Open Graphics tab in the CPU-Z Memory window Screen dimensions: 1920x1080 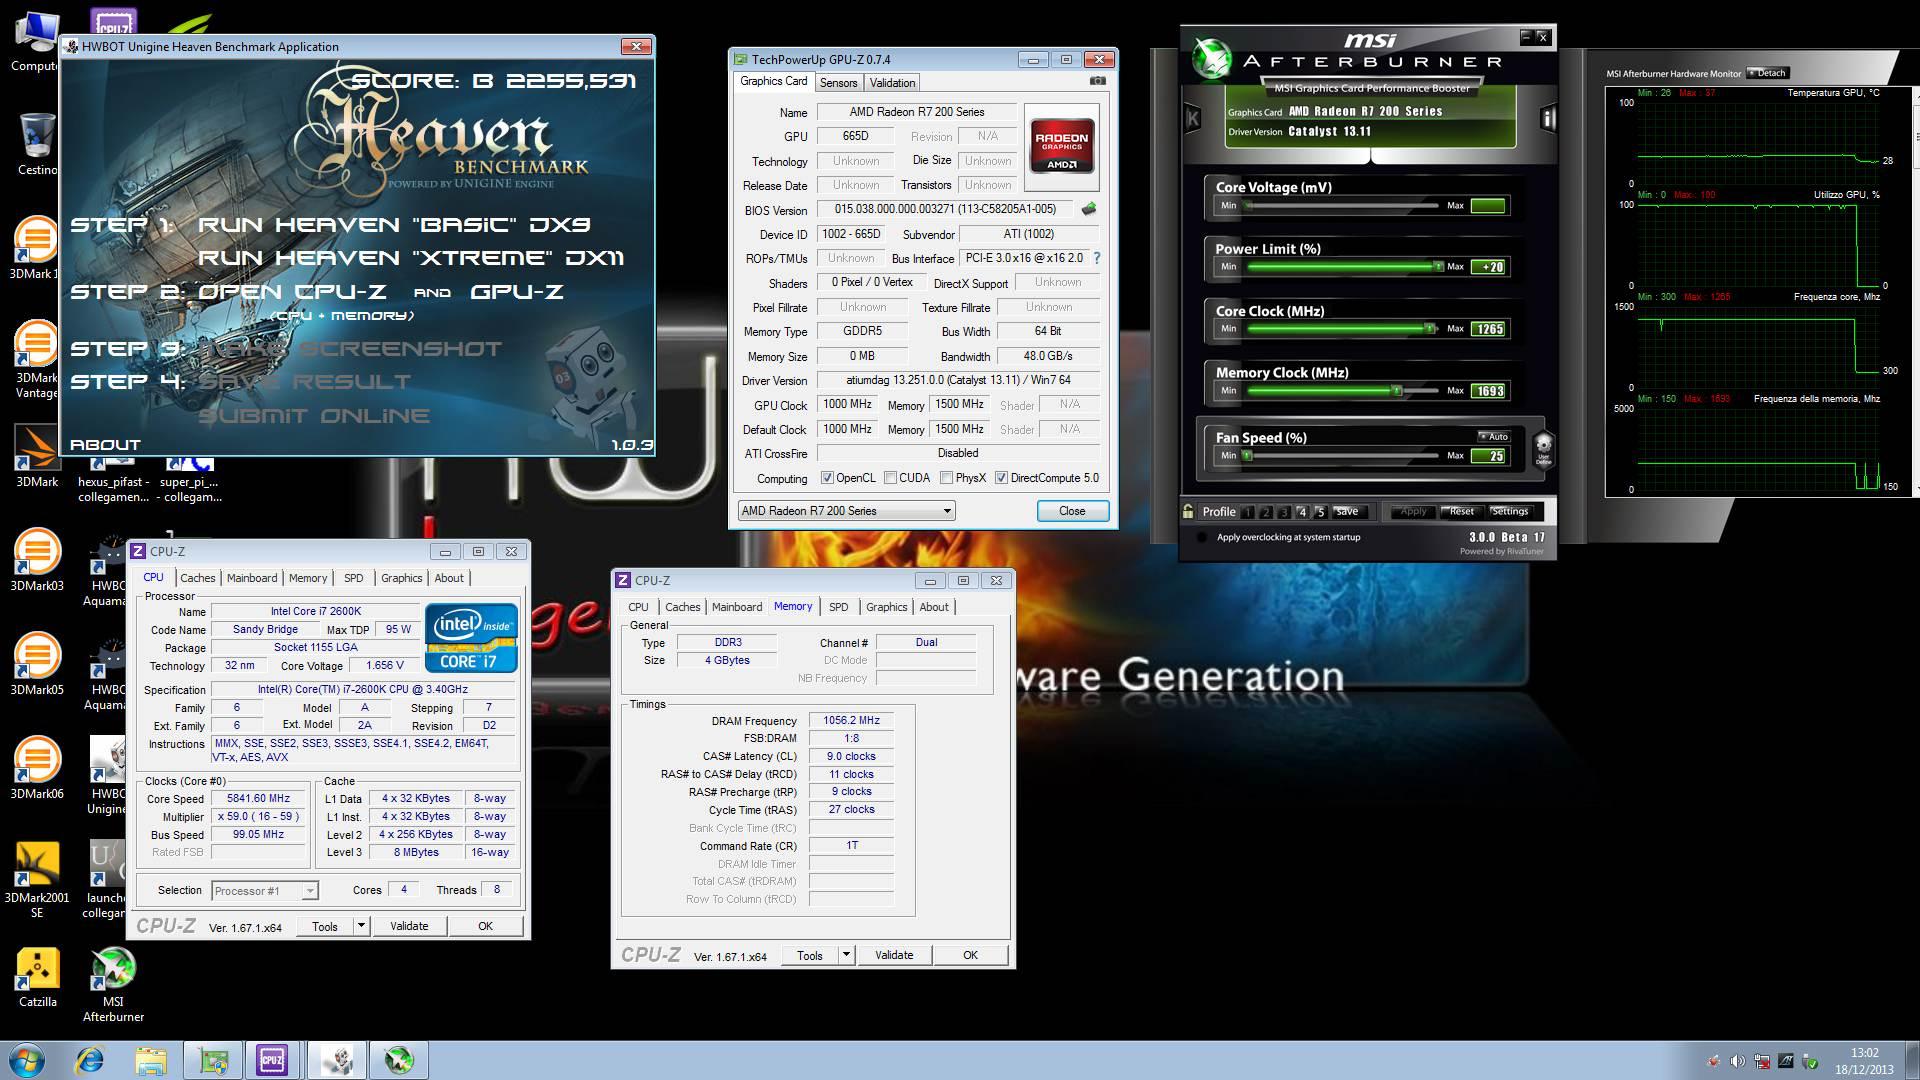point(886,607)
